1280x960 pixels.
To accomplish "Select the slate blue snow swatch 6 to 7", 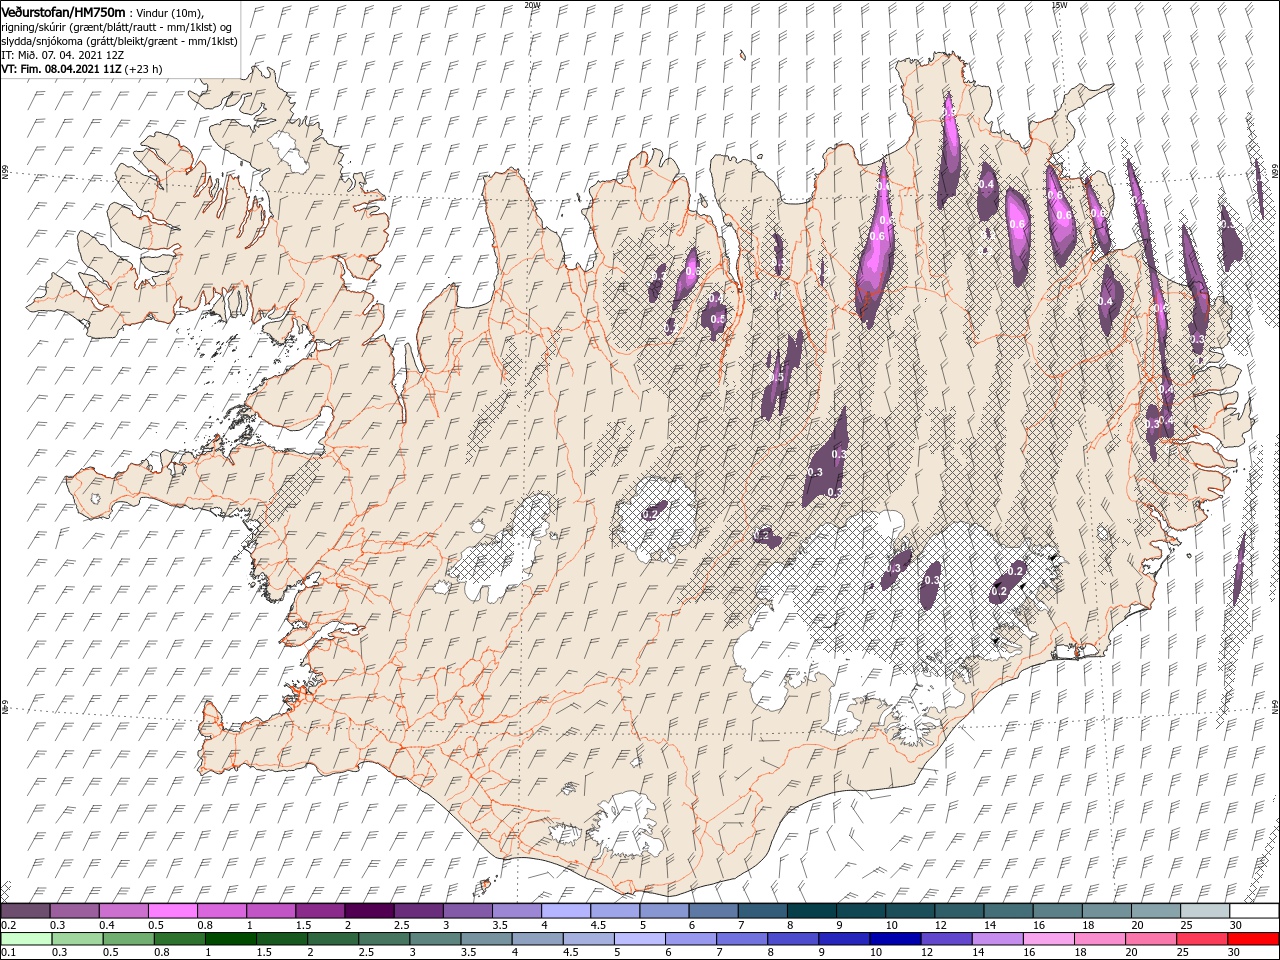I will click(712, 911).
